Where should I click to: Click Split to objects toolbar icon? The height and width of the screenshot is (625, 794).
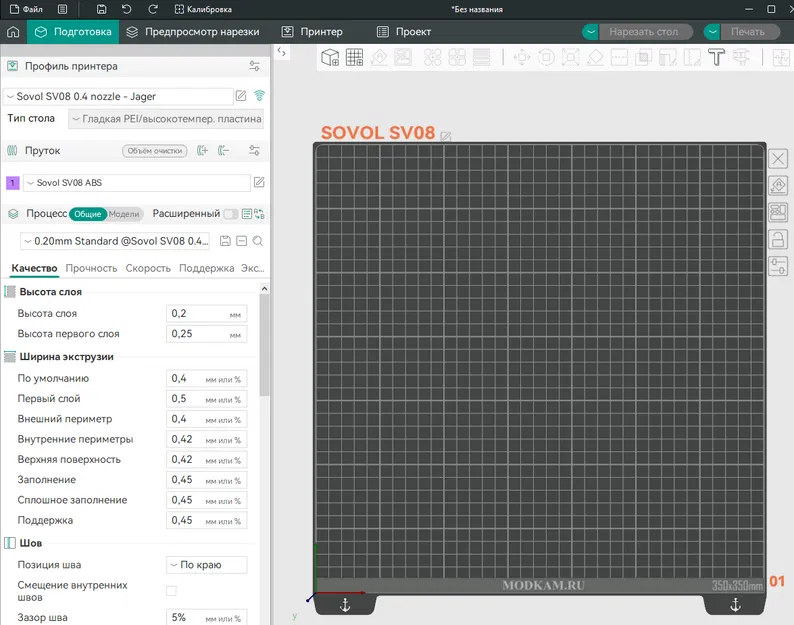pyautogui.click(x=432, y=57)
